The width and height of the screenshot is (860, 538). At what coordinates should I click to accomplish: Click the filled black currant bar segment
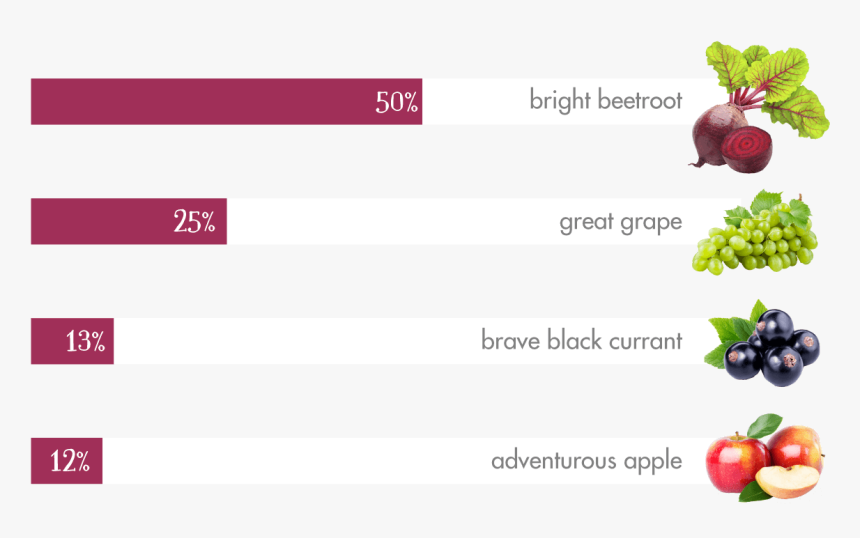[47, 342]
